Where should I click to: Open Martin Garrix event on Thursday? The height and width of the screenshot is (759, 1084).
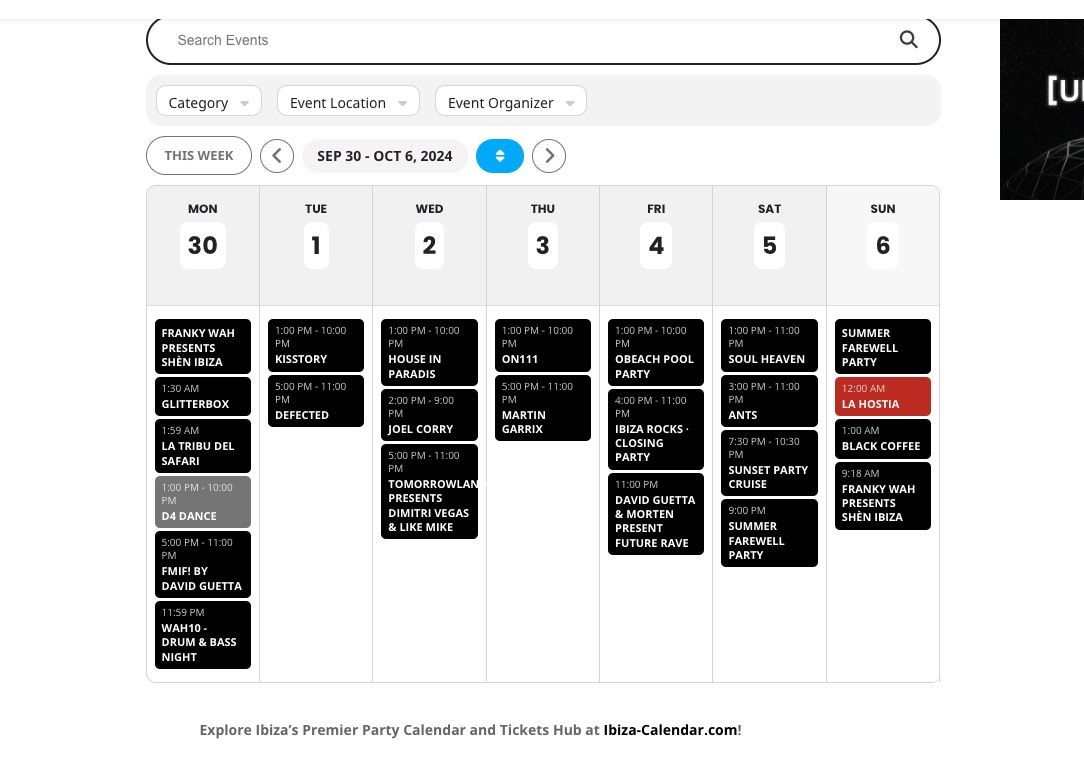(x=543, y=408)
